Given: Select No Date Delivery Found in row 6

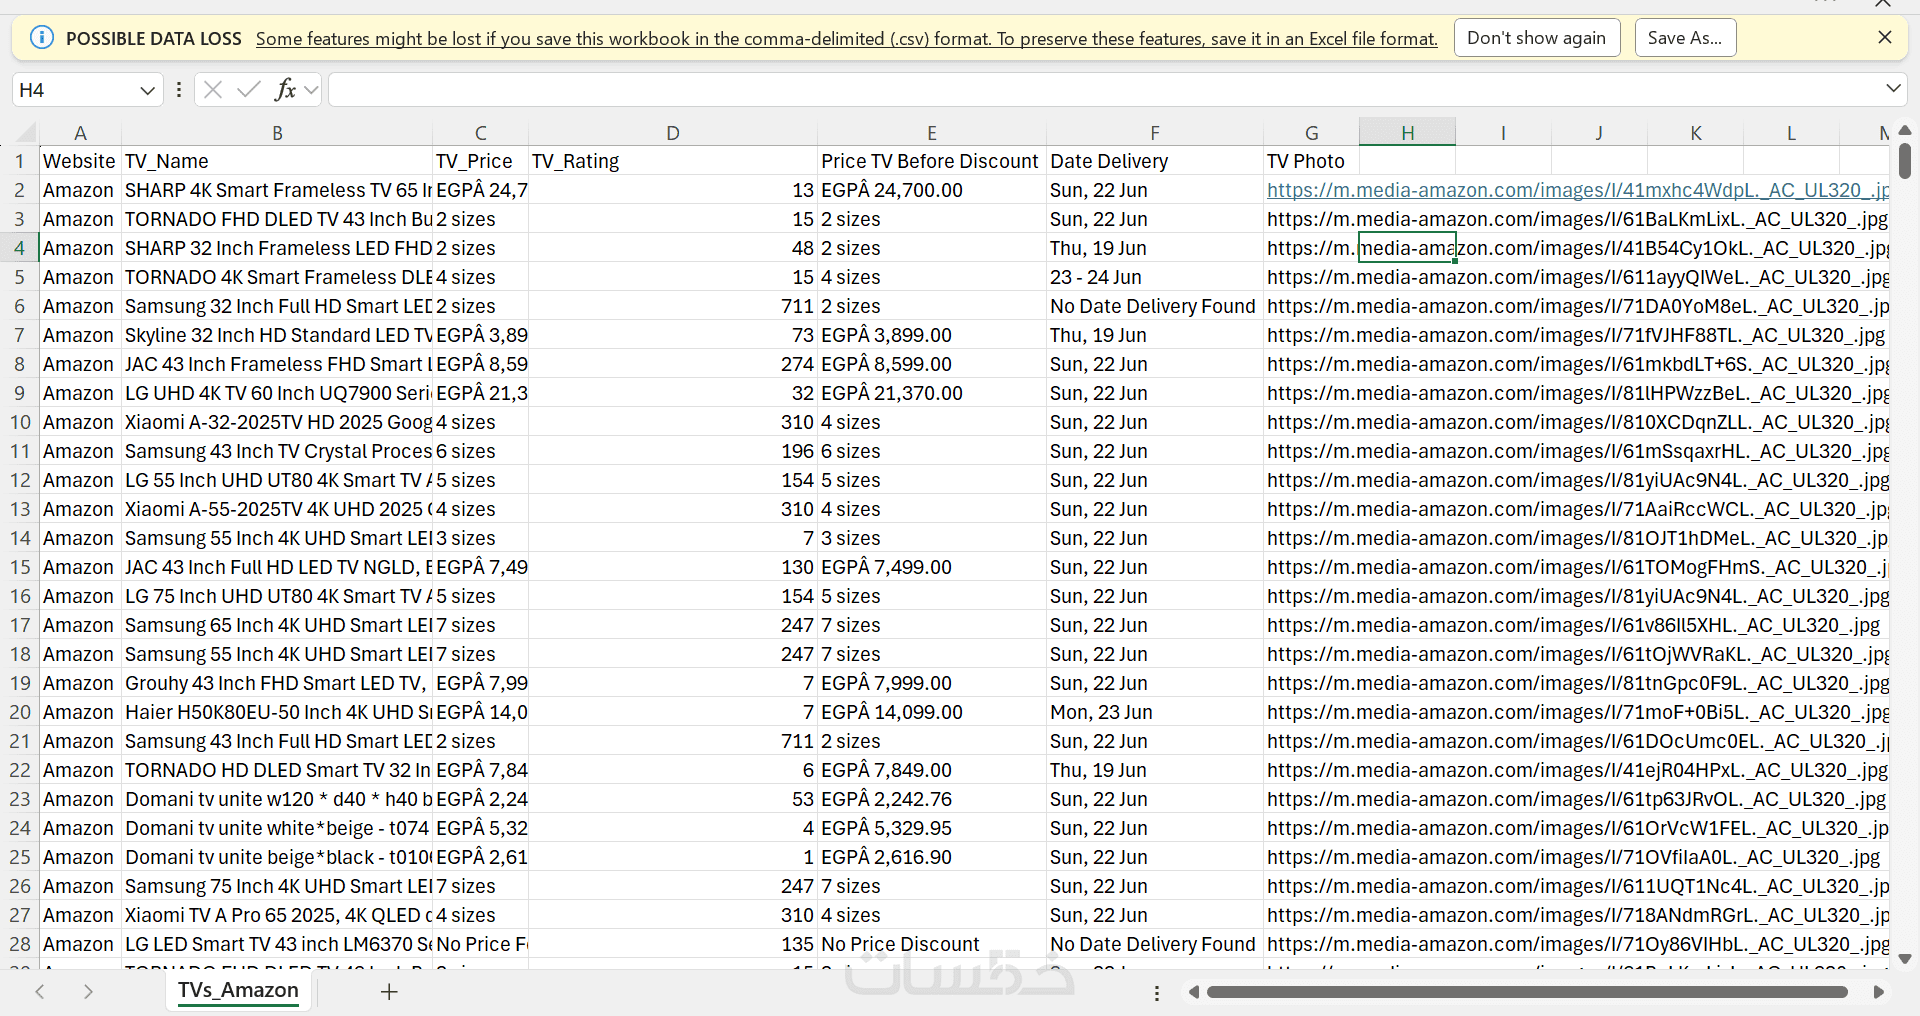Looking at the screenshot, I should 1155,306.
